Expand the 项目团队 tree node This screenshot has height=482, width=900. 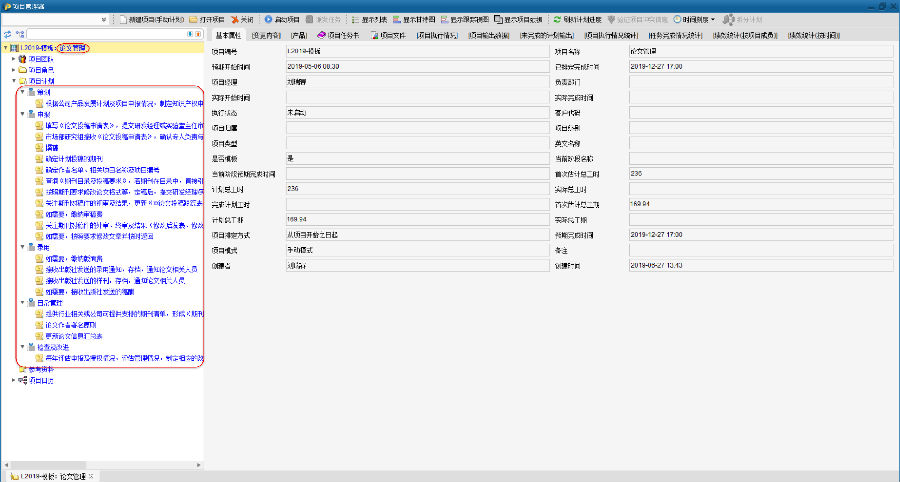(14, 59)
